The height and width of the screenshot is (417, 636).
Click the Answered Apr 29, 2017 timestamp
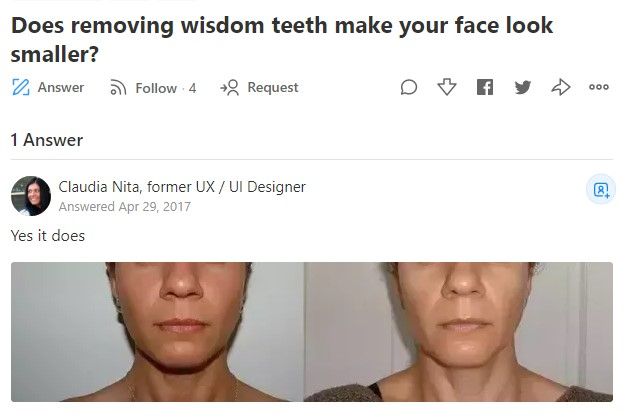(x=124, y=207)
